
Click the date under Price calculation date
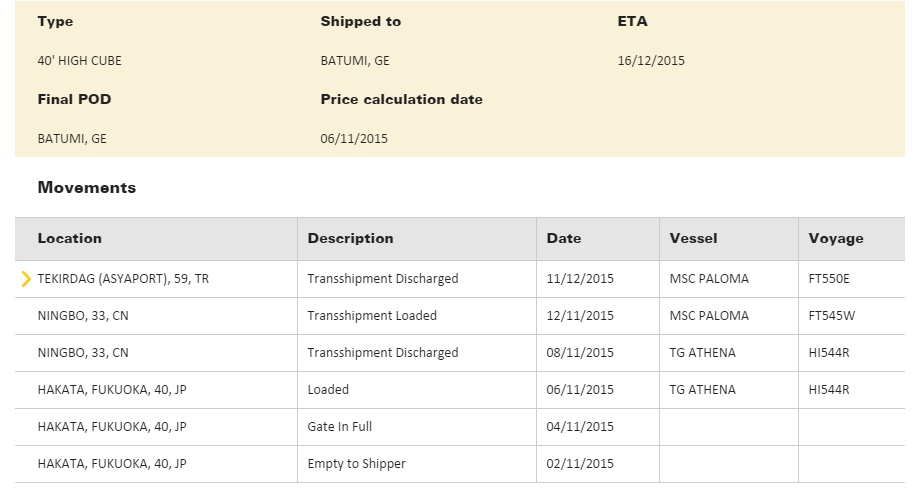[354, 139]
